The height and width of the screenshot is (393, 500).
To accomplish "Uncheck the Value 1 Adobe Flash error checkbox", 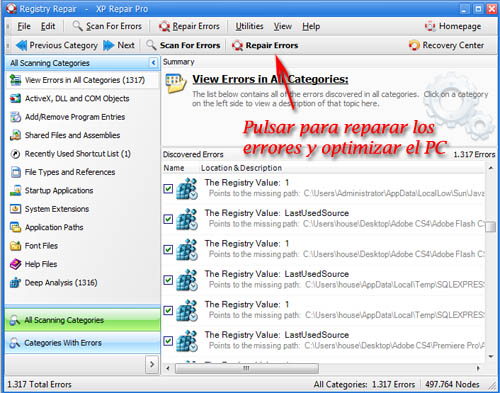I will click(168, 249).
